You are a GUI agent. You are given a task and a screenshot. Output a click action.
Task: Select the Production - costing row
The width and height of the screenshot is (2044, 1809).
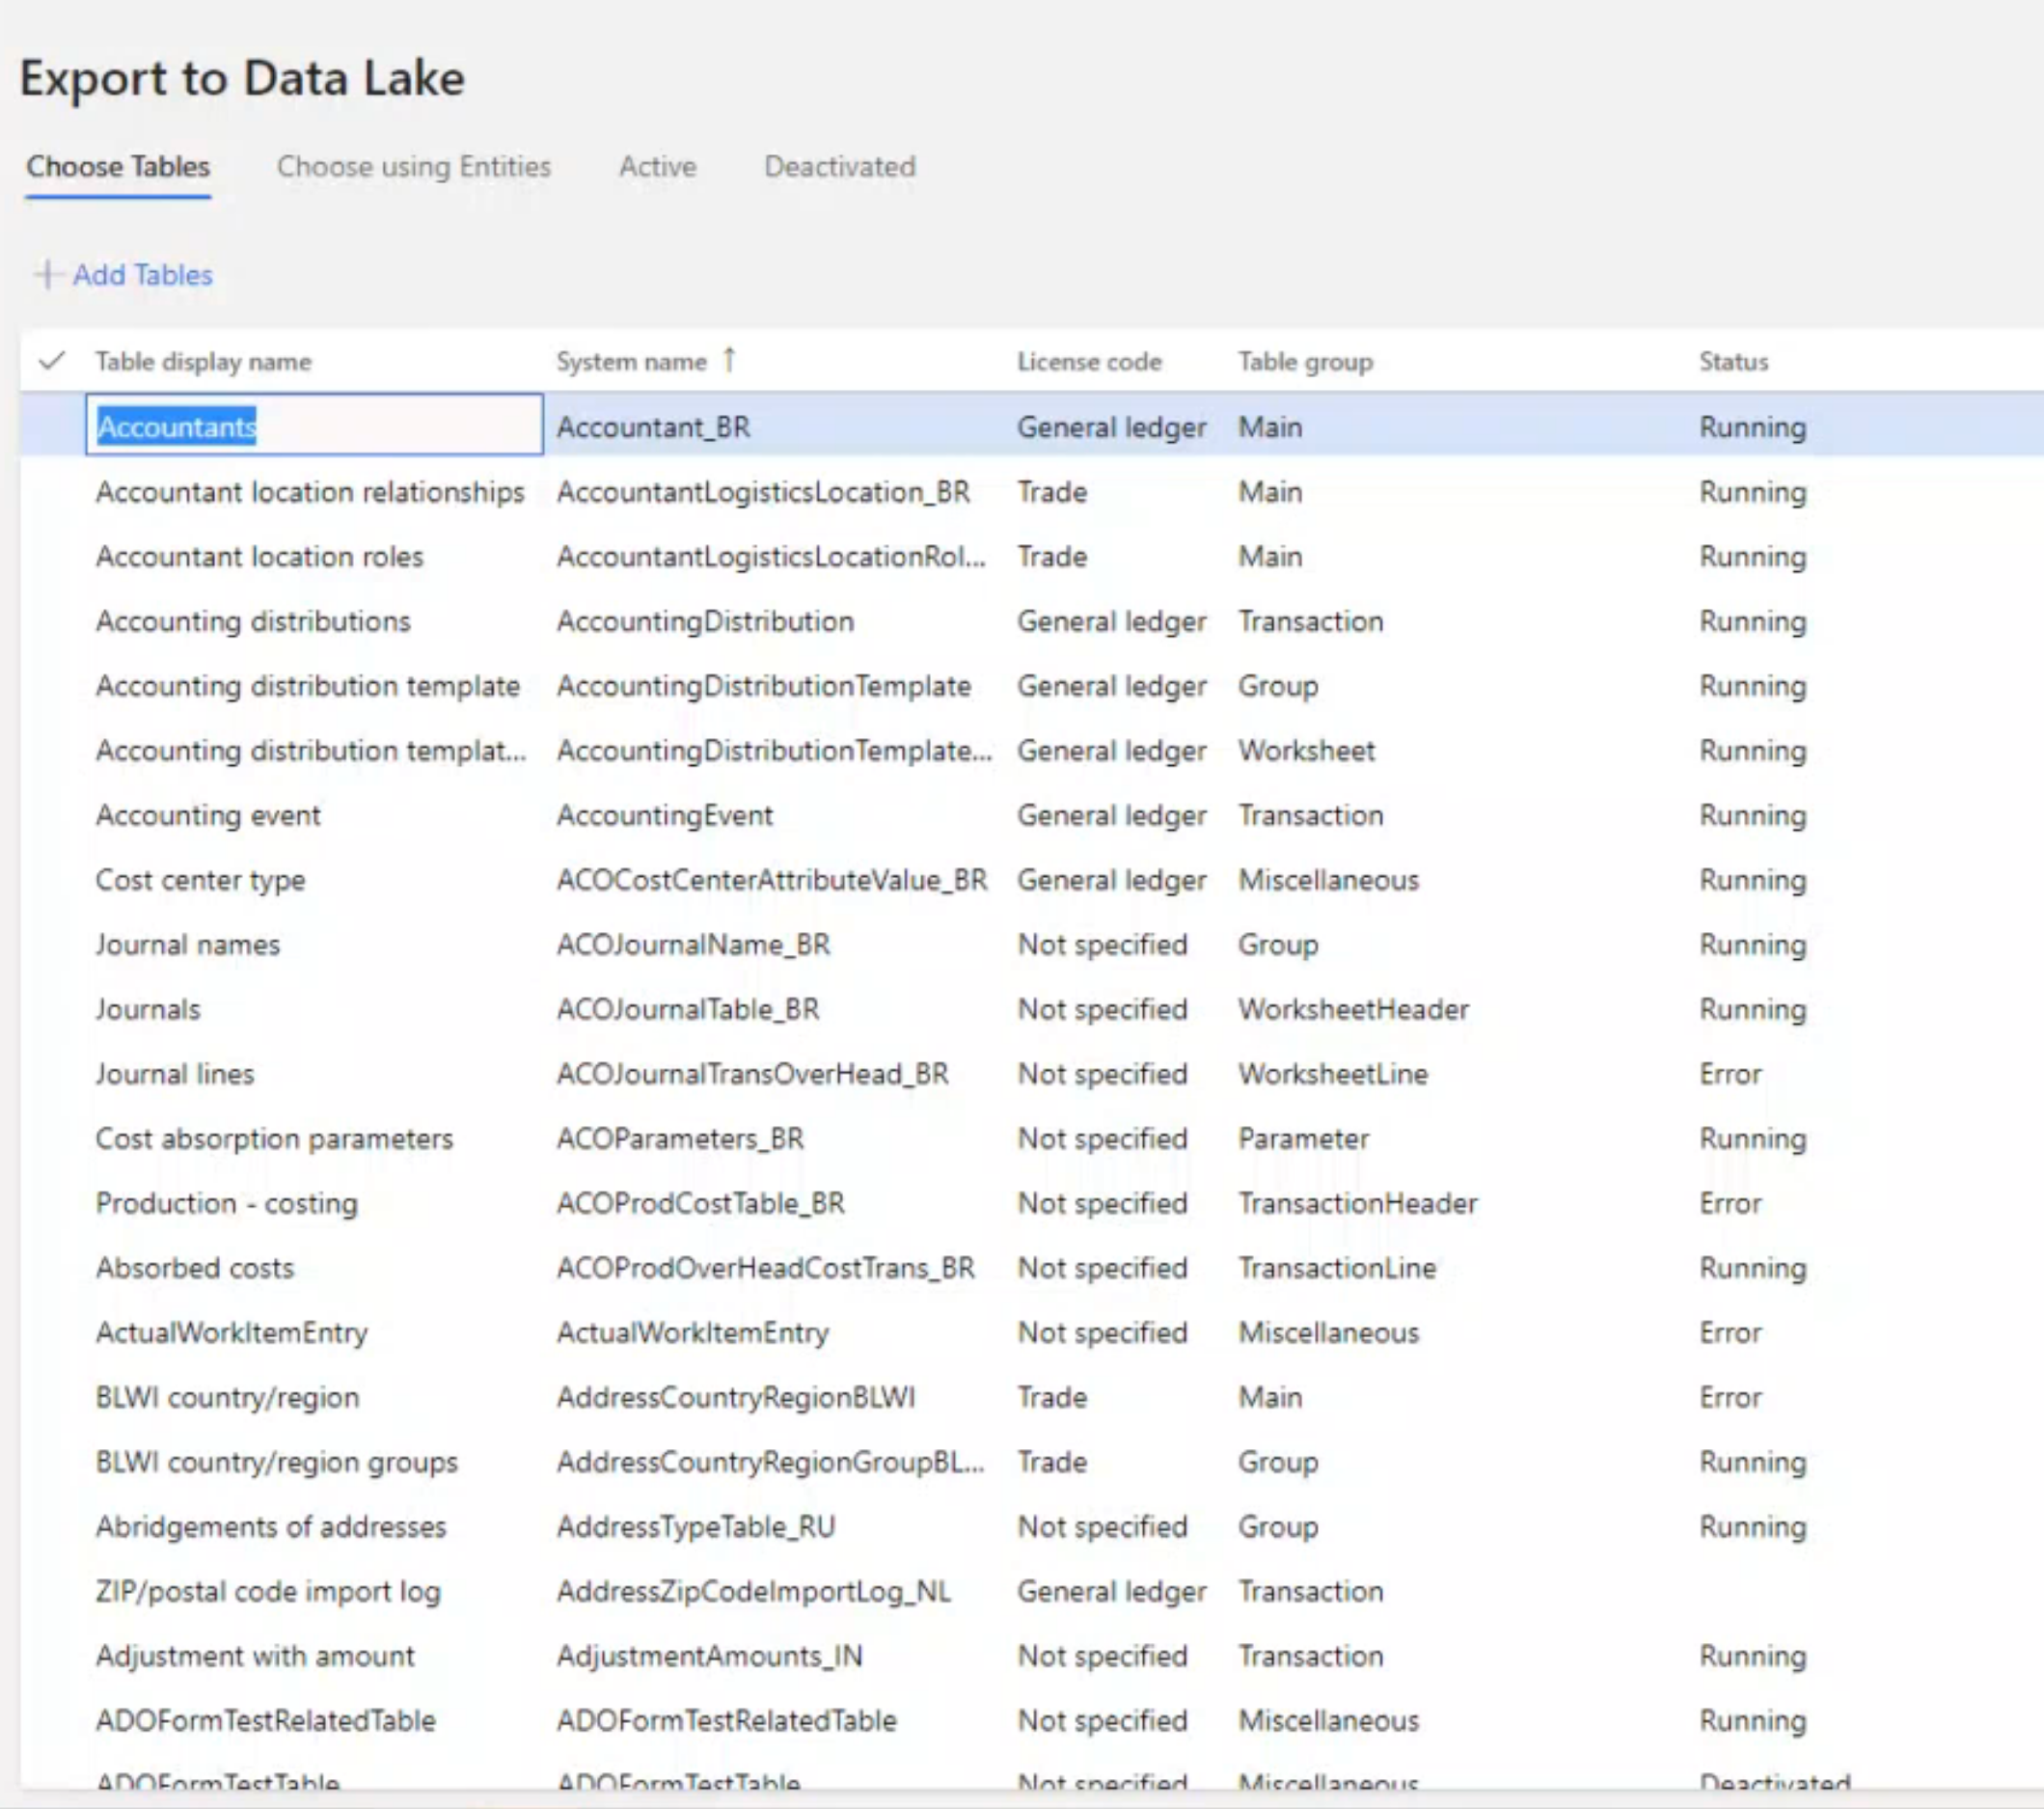tap(227, 1203)
